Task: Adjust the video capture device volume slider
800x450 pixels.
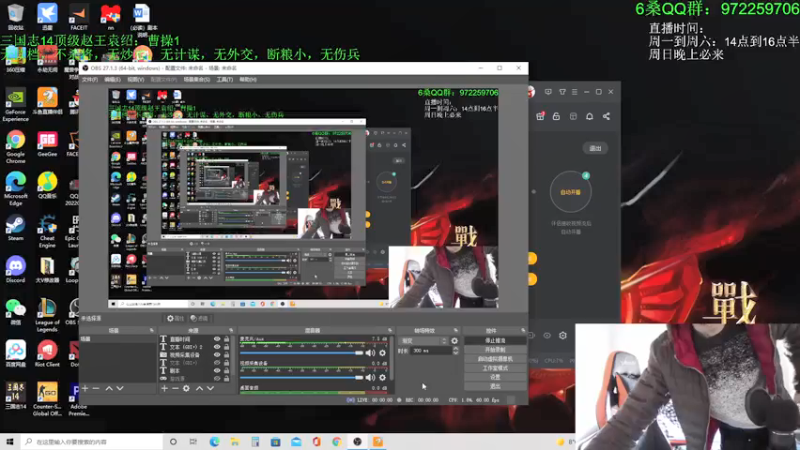Action: (302, 377)
